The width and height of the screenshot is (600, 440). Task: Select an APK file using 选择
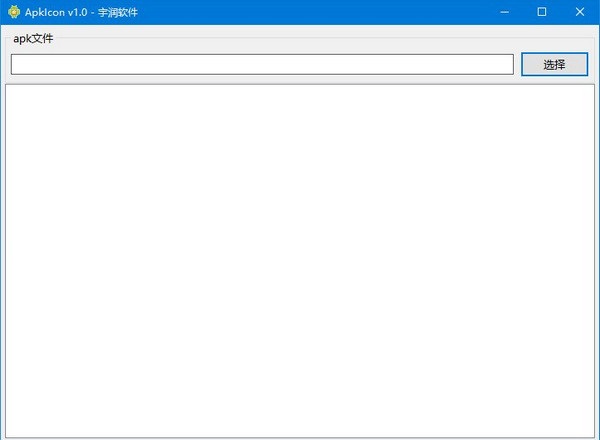pyautogui.click(x=554, y=64)
